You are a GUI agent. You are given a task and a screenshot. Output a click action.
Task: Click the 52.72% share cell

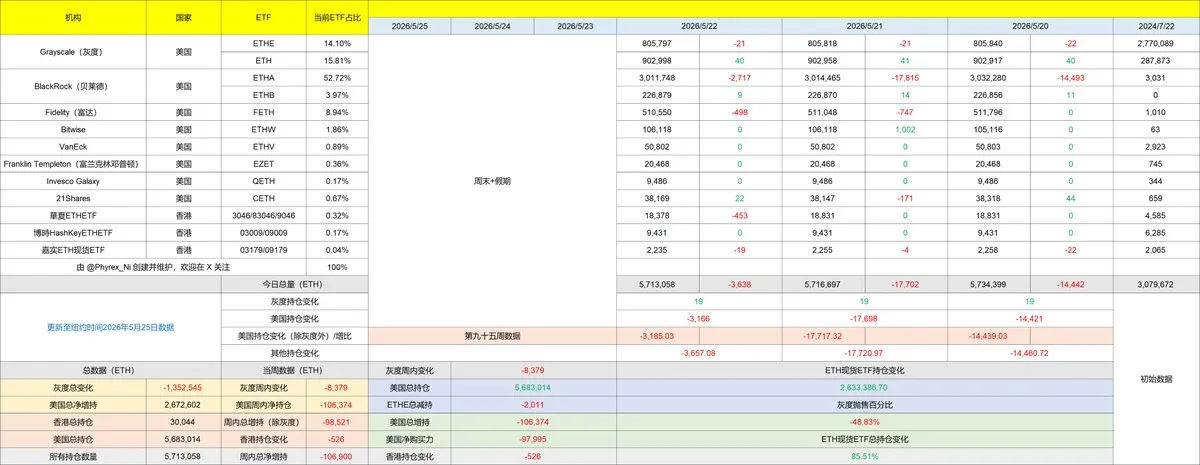338,77
